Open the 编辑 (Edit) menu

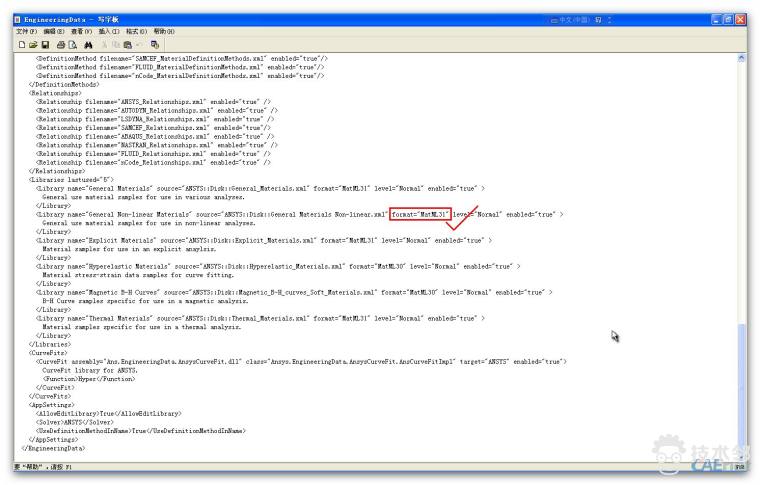coord(53,32)
